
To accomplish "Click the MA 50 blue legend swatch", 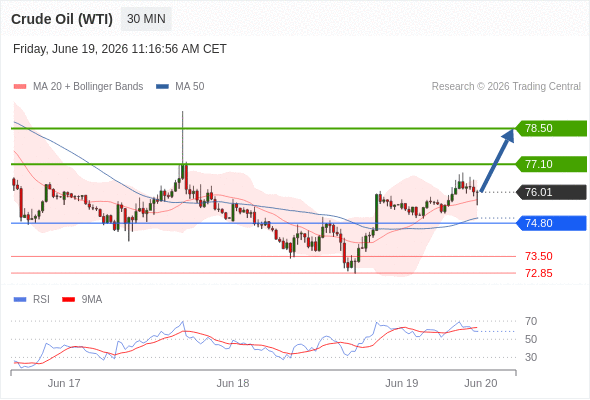I will click(162, 87).
